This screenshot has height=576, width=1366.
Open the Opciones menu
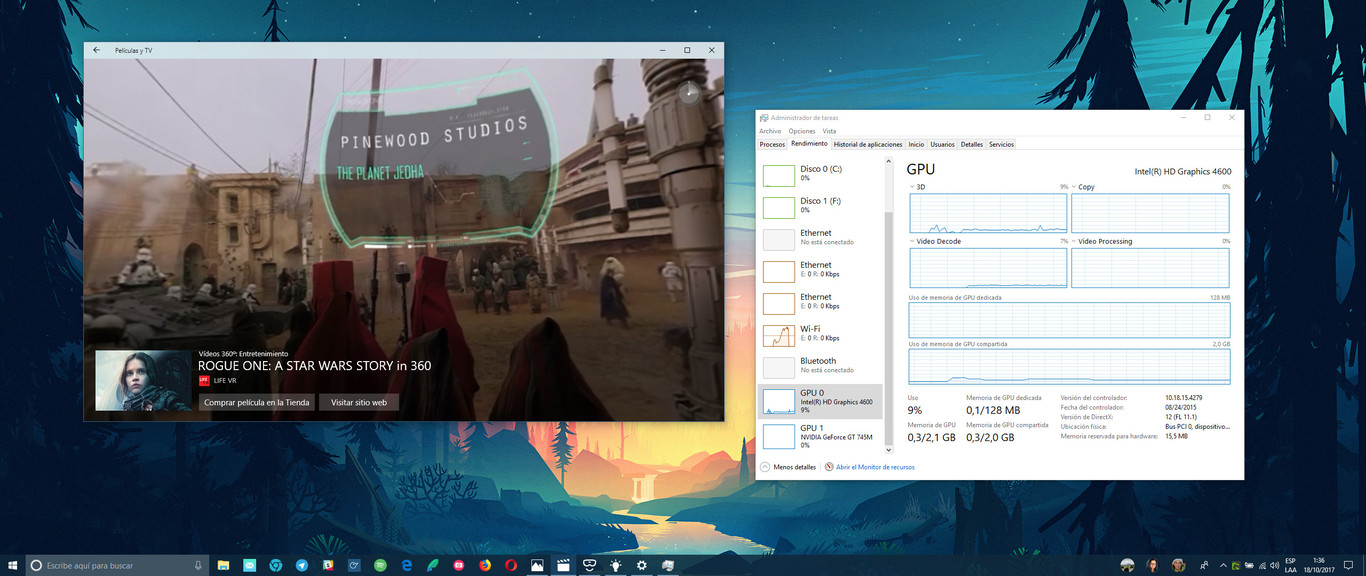pos(802,131)
